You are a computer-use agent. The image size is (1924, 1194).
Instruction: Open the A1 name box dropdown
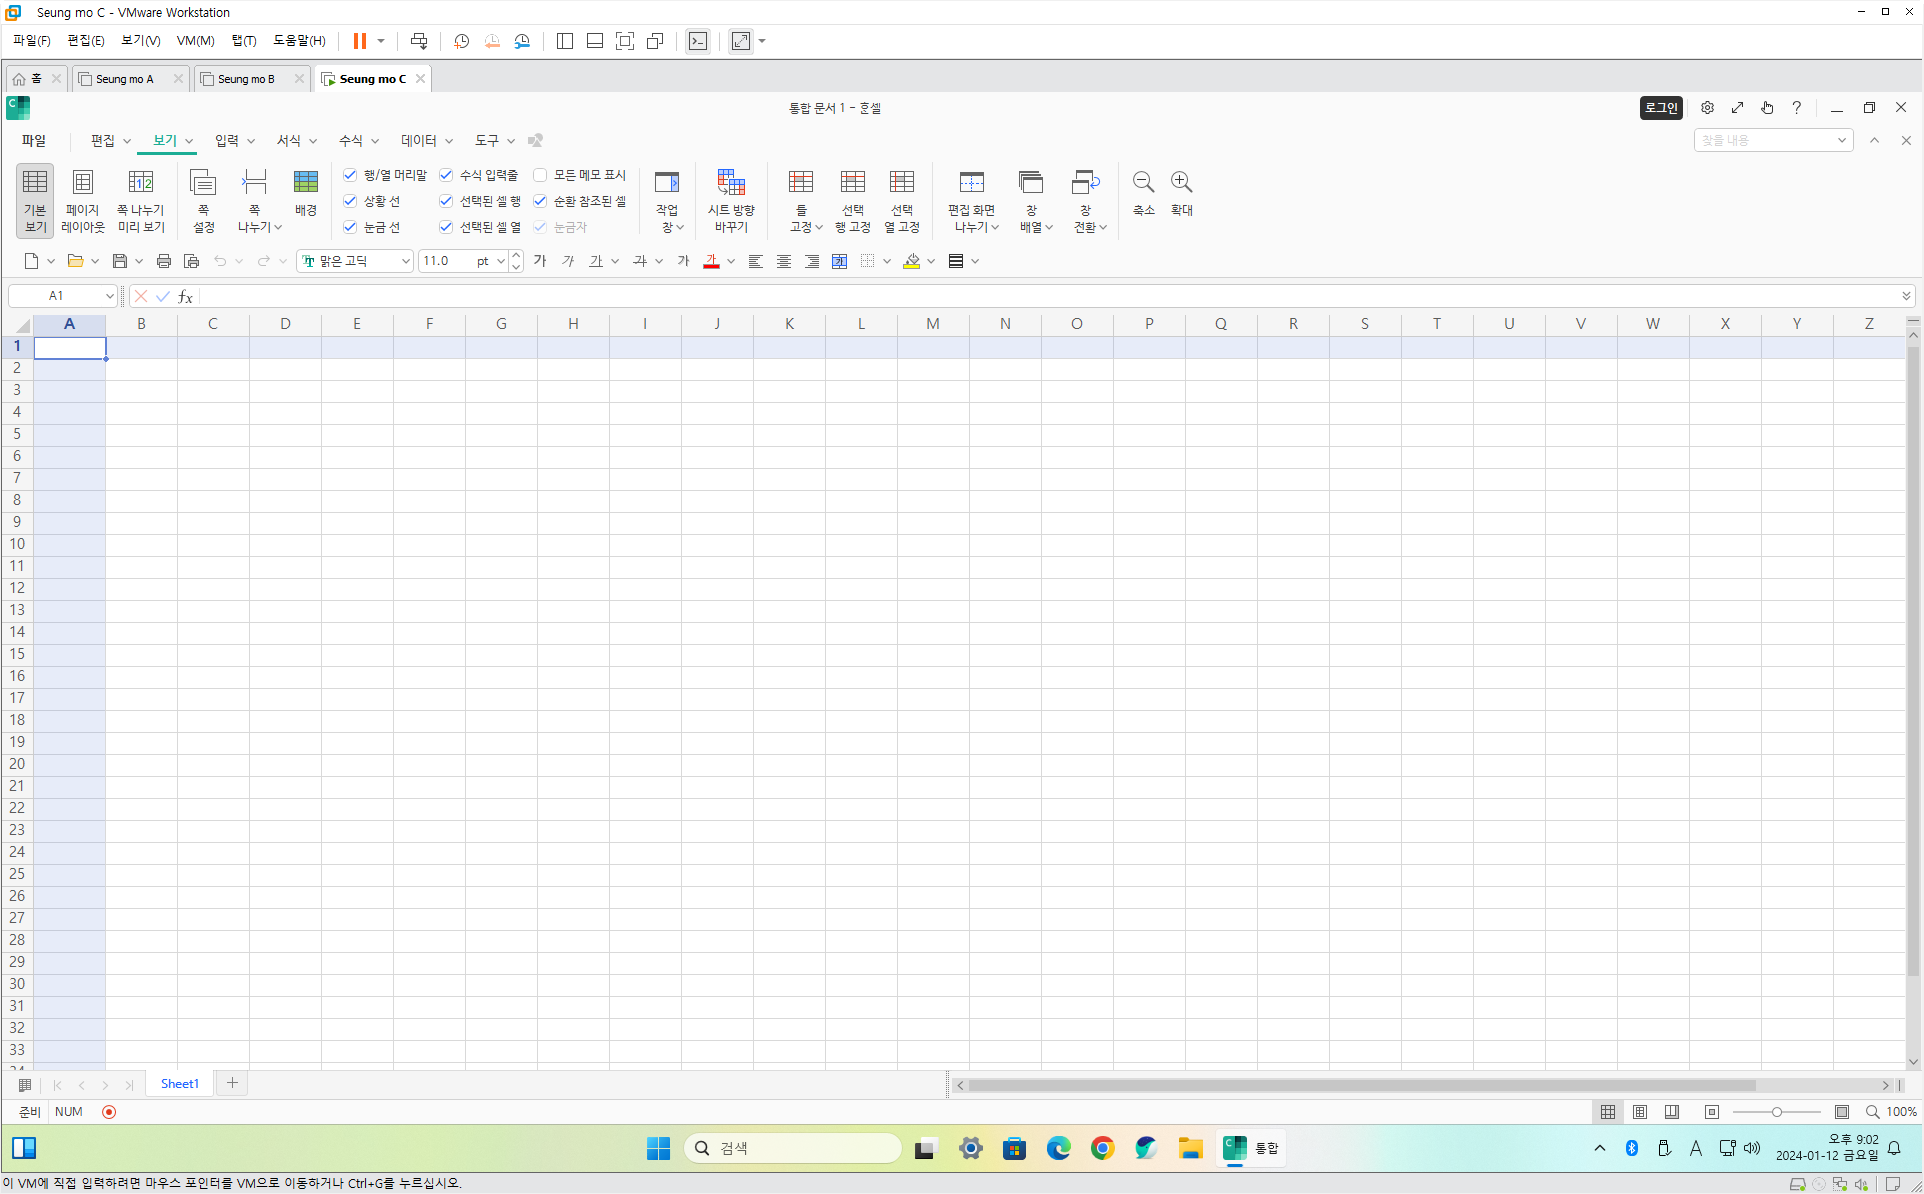pyautogui.click(x=109, y=296)
